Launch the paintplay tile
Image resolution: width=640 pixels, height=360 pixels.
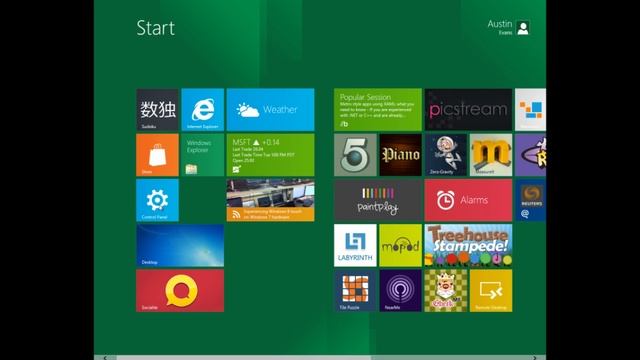pos(378,200)
